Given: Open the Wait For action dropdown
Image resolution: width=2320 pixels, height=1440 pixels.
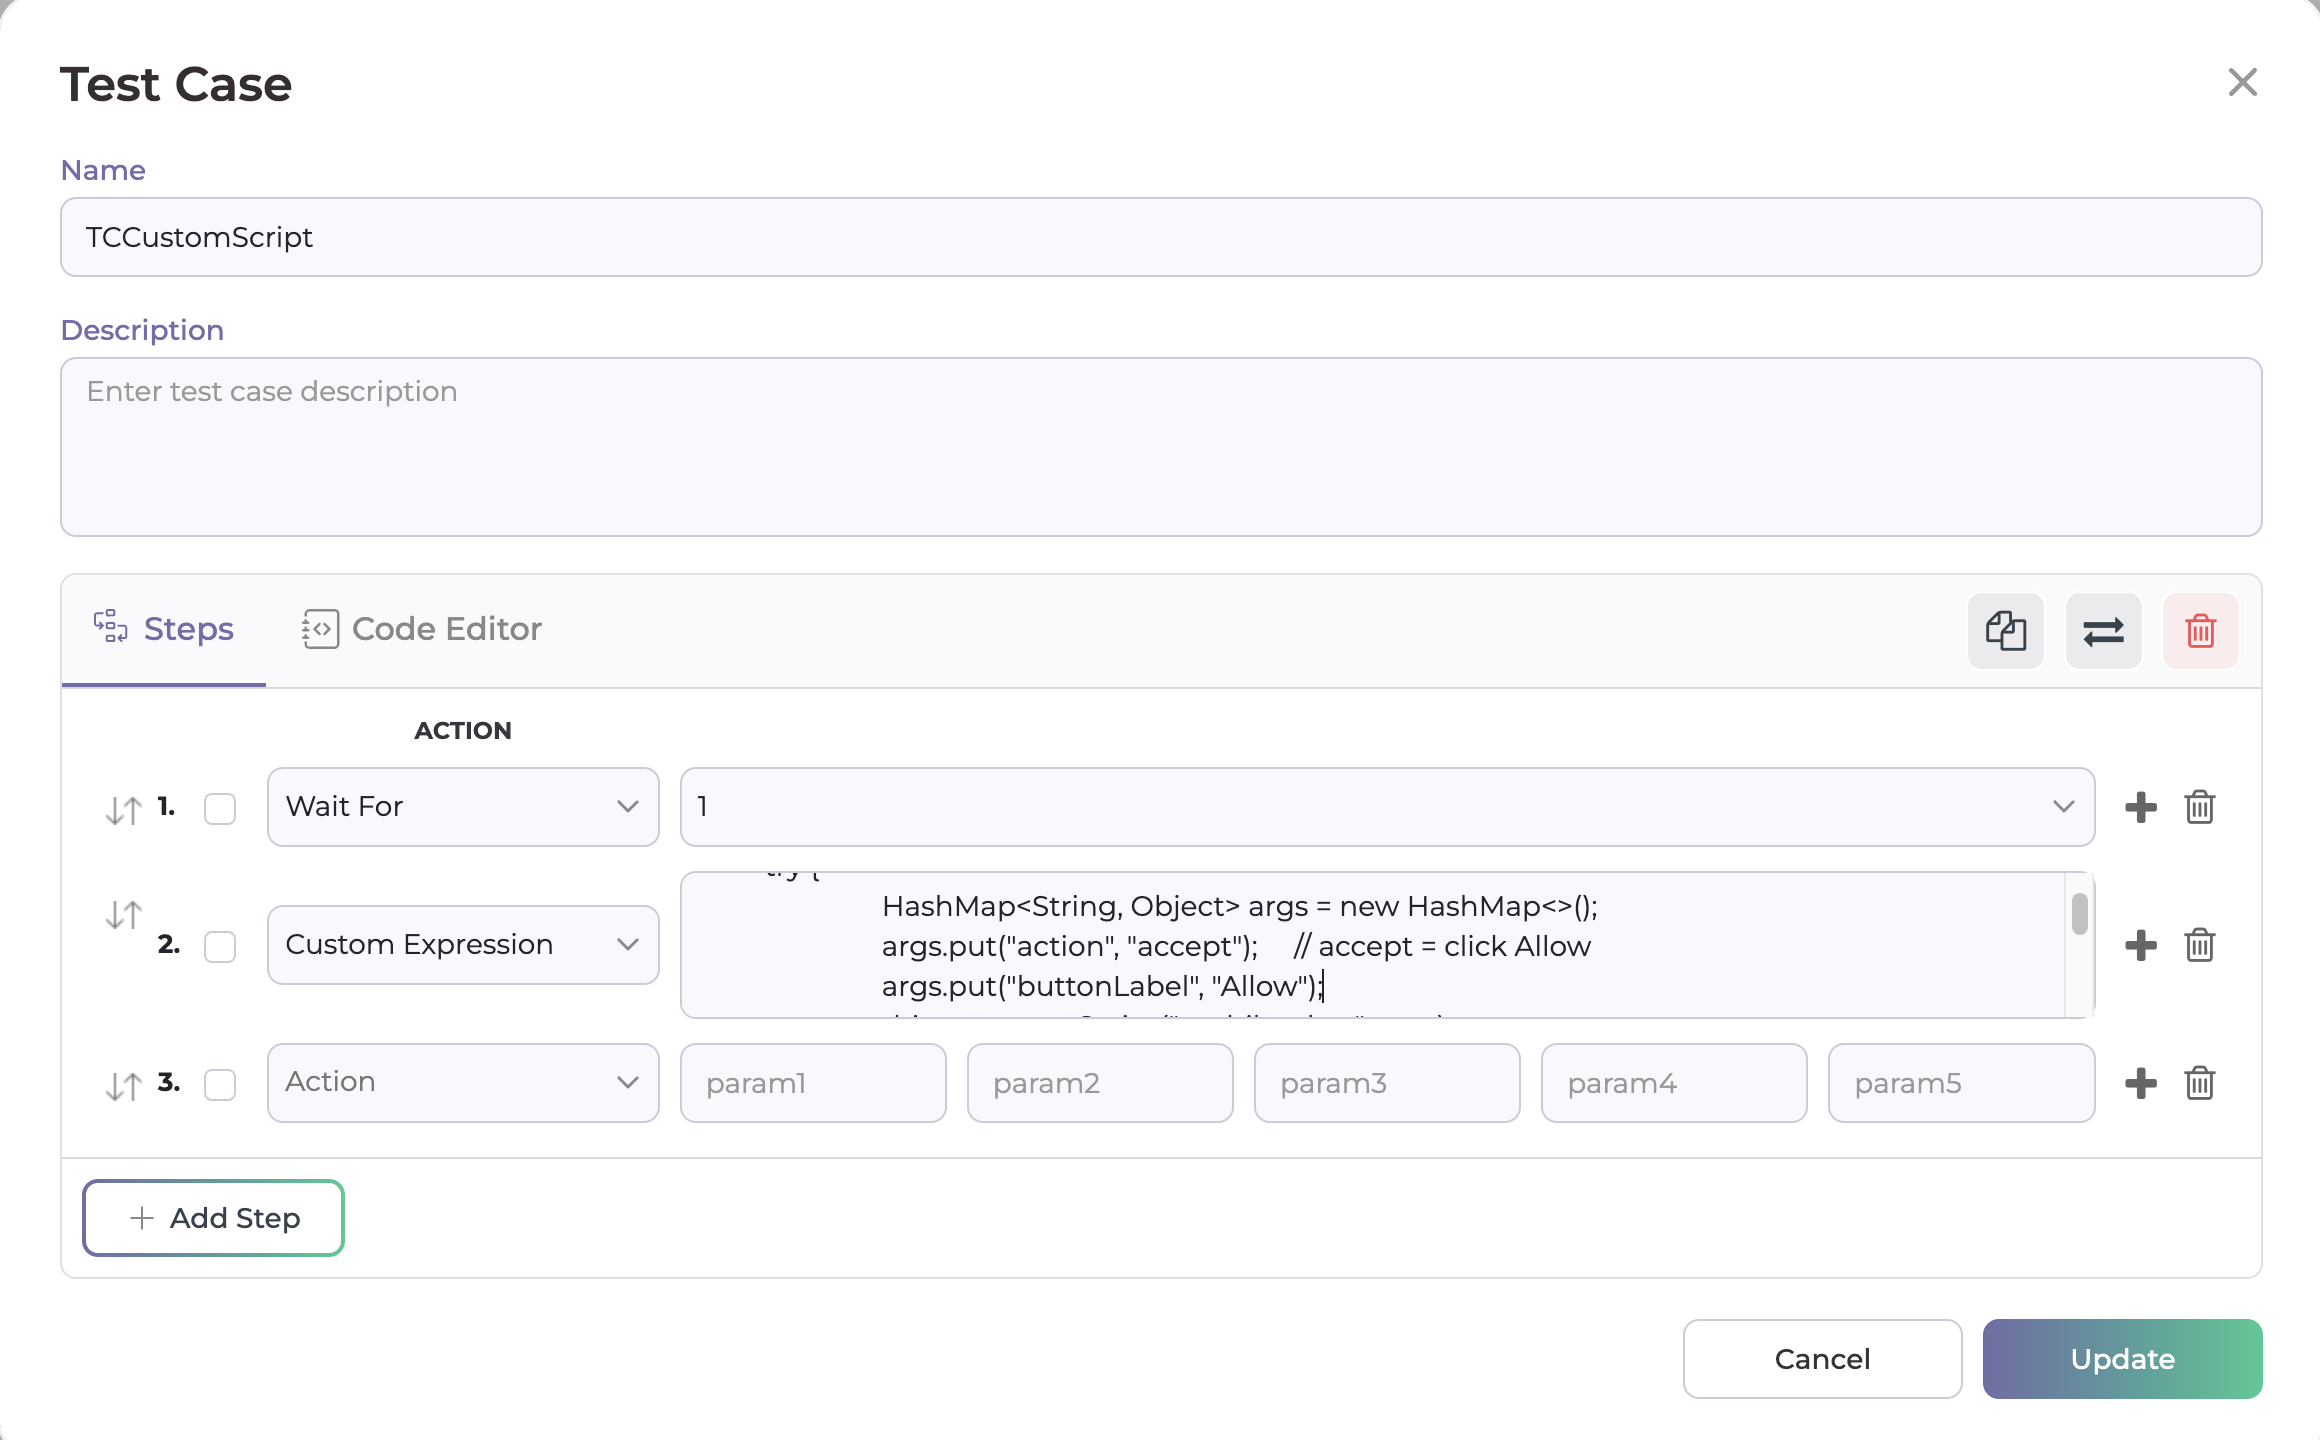Looking at the screenshot, I should [x=462, y=807].
